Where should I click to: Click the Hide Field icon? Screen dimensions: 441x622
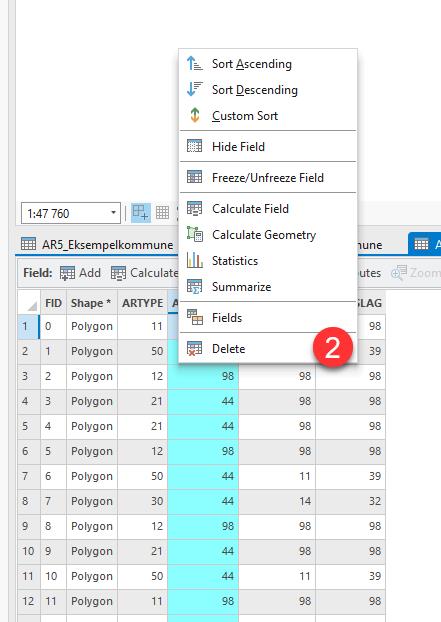coord(194,146)
